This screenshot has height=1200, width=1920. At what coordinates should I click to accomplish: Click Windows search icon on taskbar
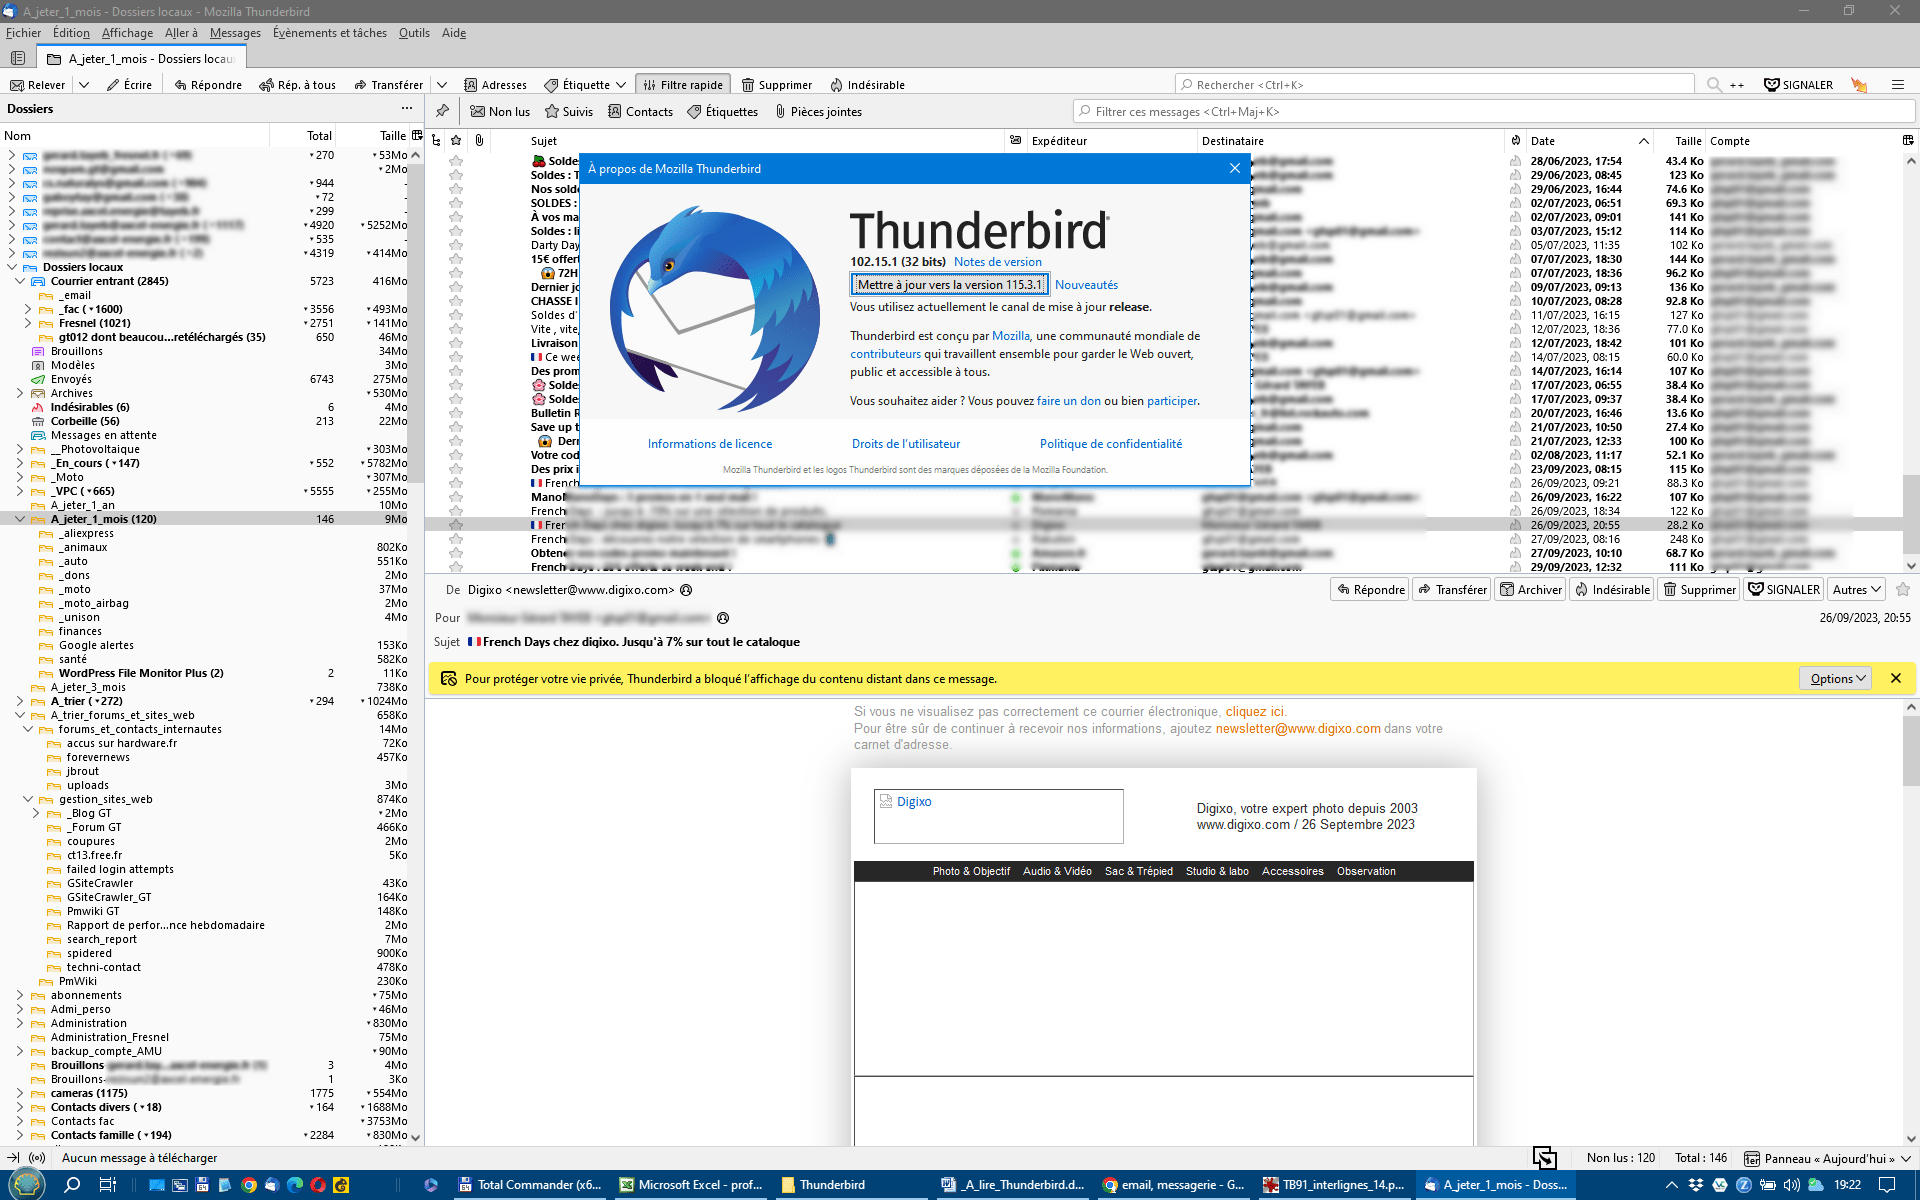[72, 1185]
